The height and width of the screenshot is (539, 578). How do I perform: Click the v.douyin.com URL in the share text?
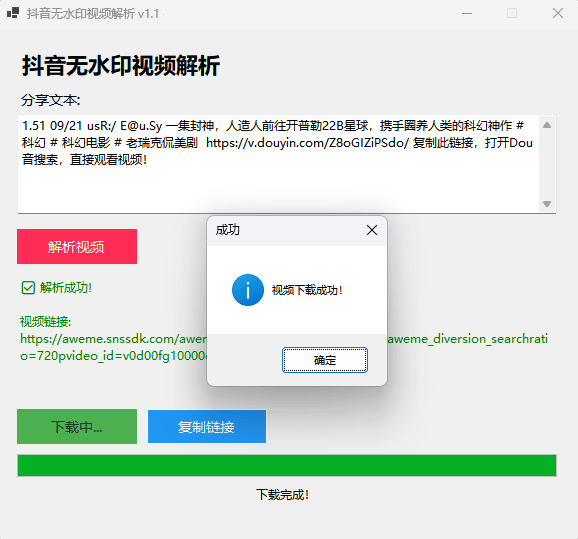click(307, 143)
